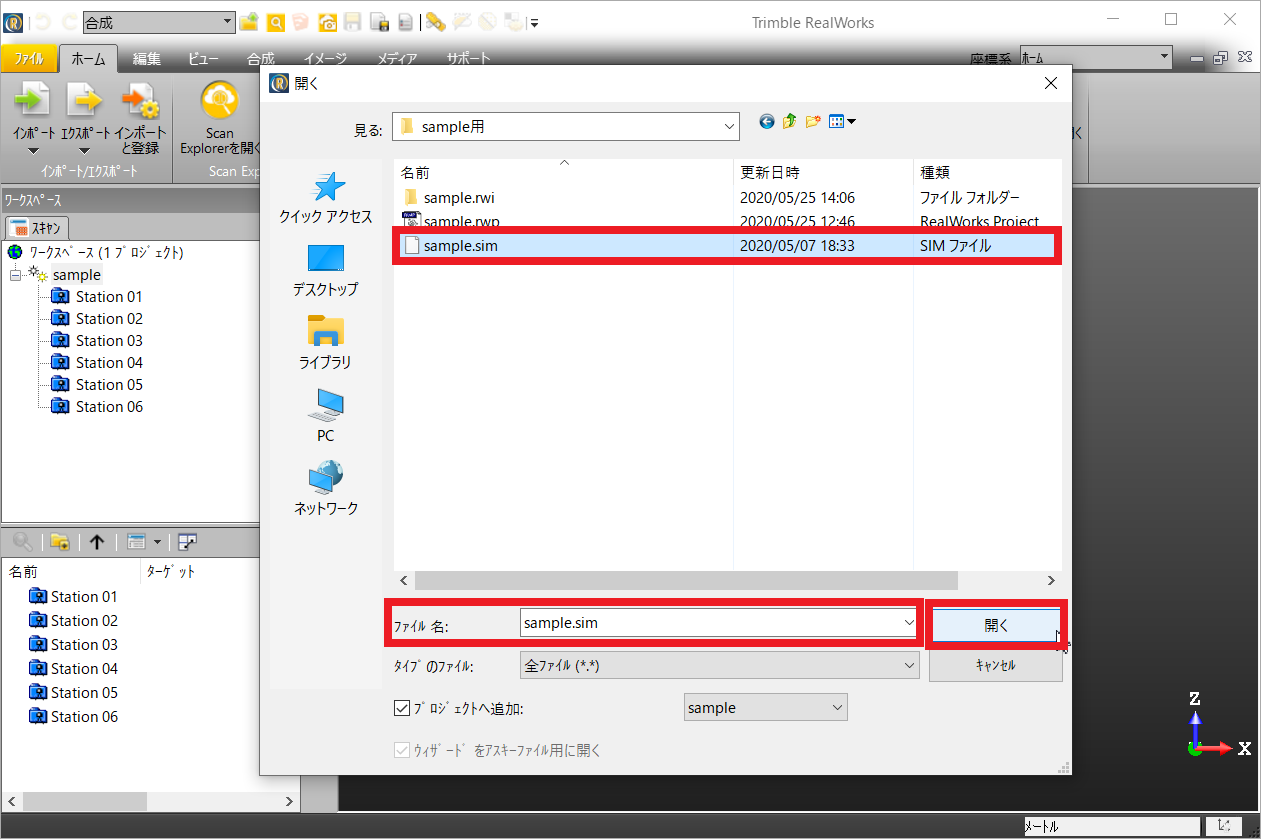Create a new folder in the Open dialog
Viewport: 1261px width, 839px height.
click(813, 122)
